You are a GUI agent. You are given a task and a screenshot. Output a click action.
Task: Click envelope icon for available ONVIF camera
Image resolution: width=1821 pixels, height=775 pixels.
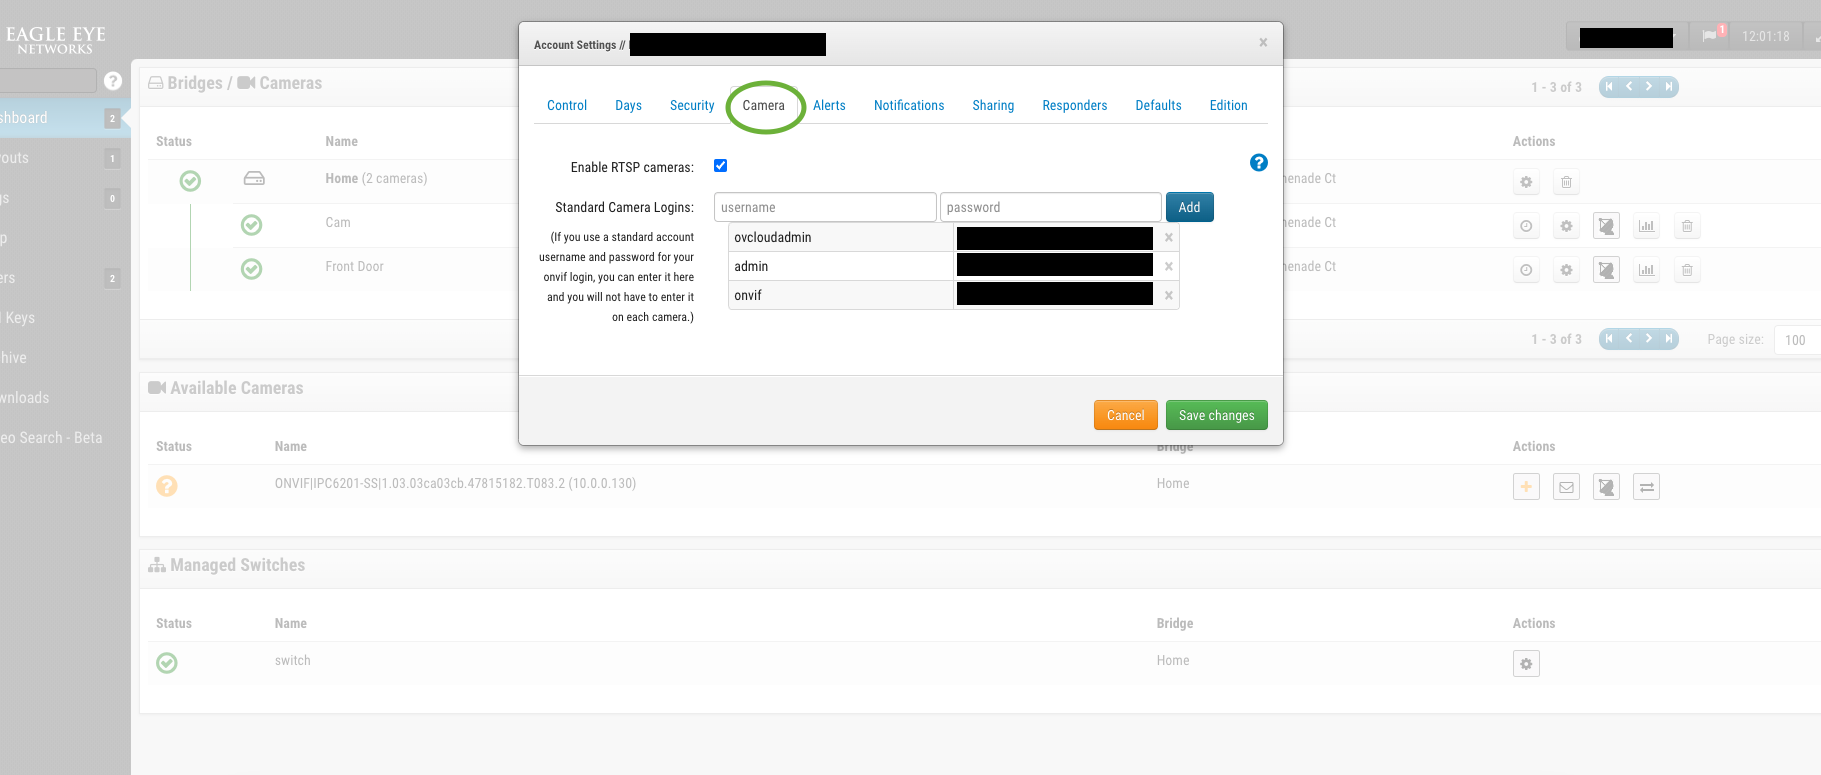tap(1567, 487)
